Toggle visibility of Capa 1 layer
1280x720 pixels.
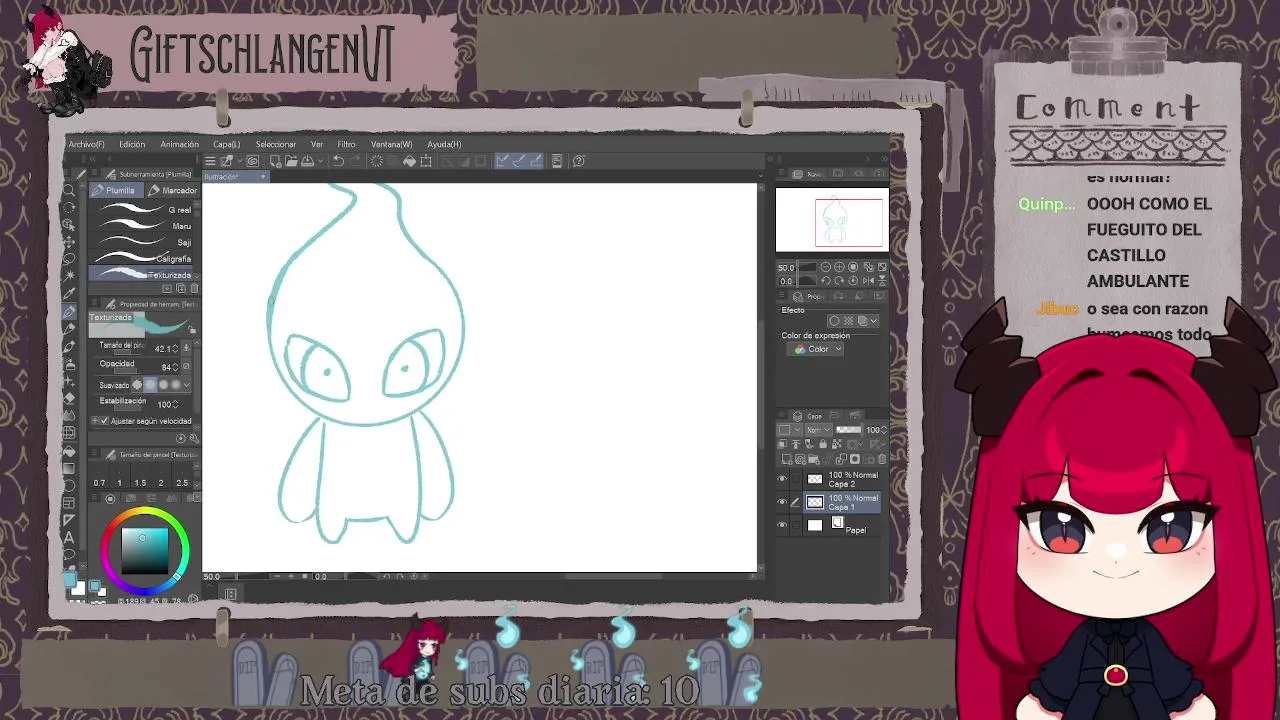click(x=782, y=502)
